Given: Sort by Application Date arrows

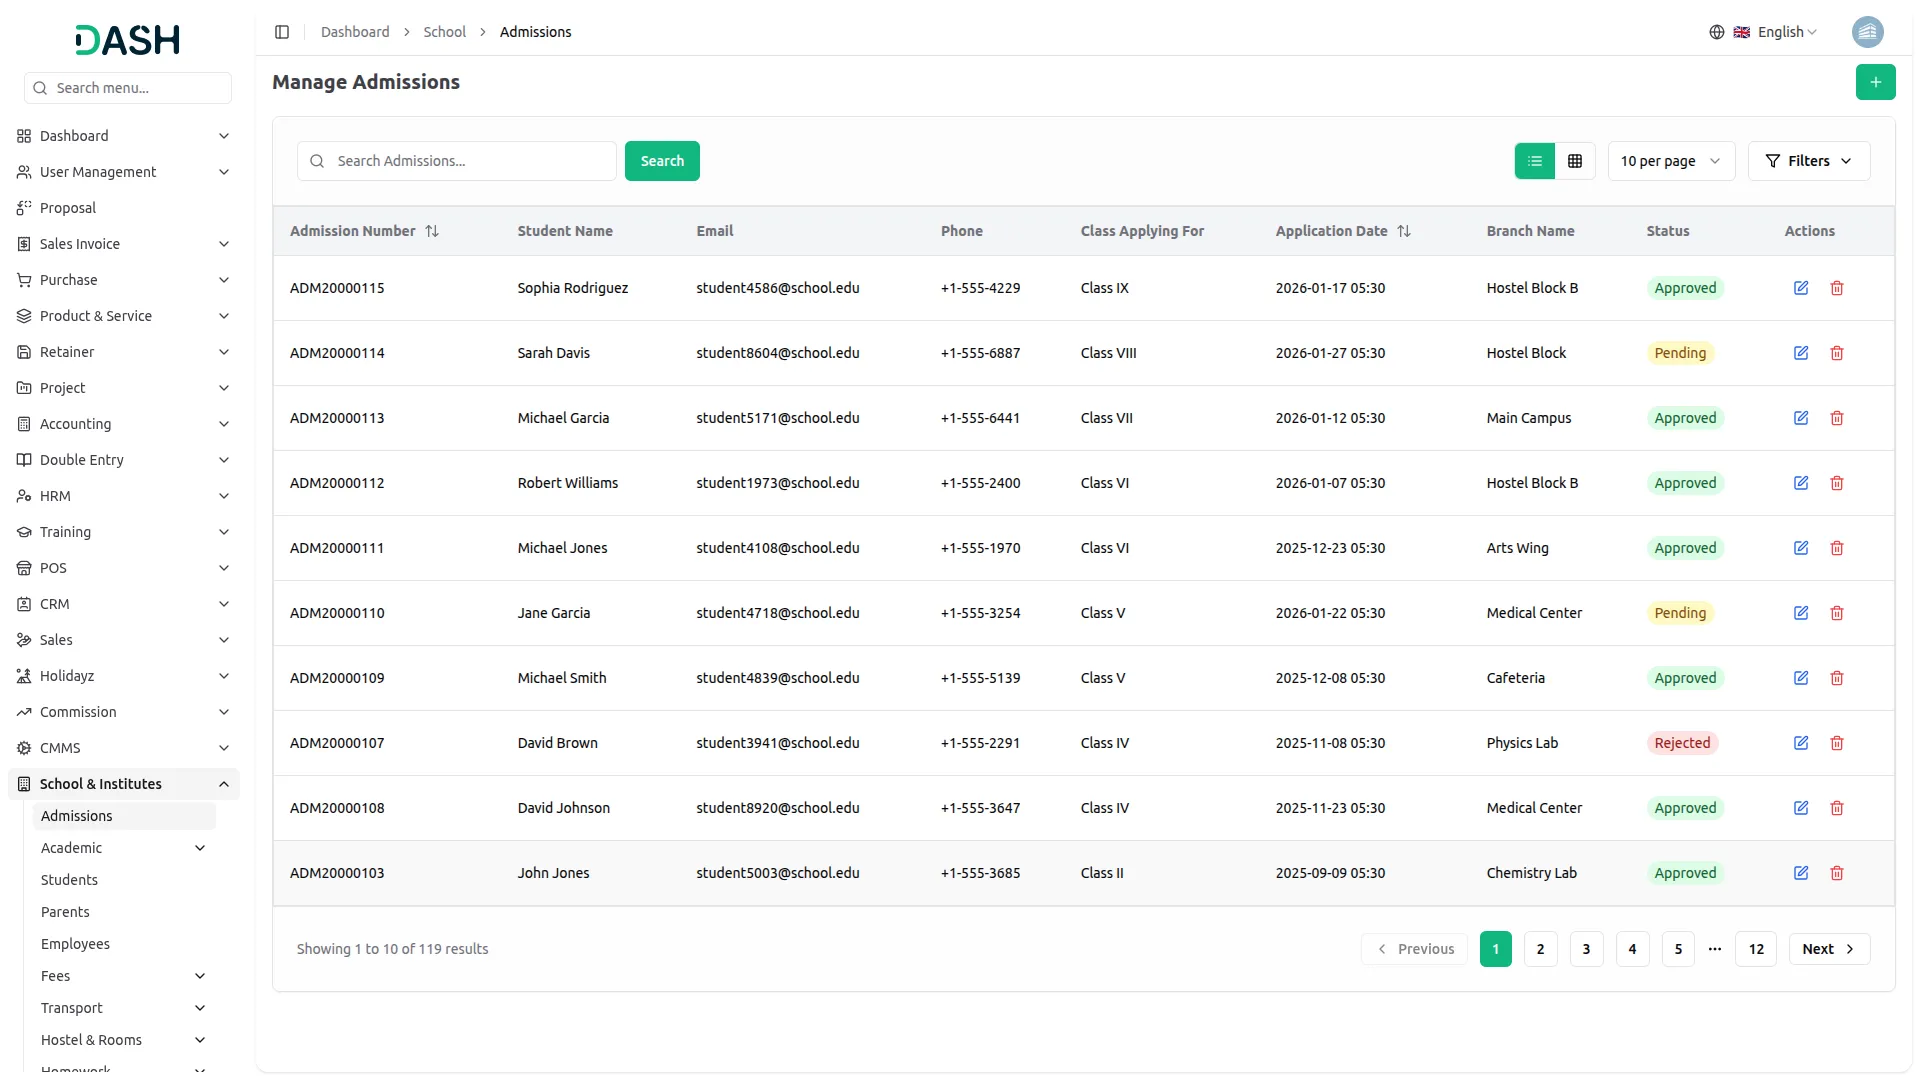Looking at the screenshot, I should point(1404,231).
